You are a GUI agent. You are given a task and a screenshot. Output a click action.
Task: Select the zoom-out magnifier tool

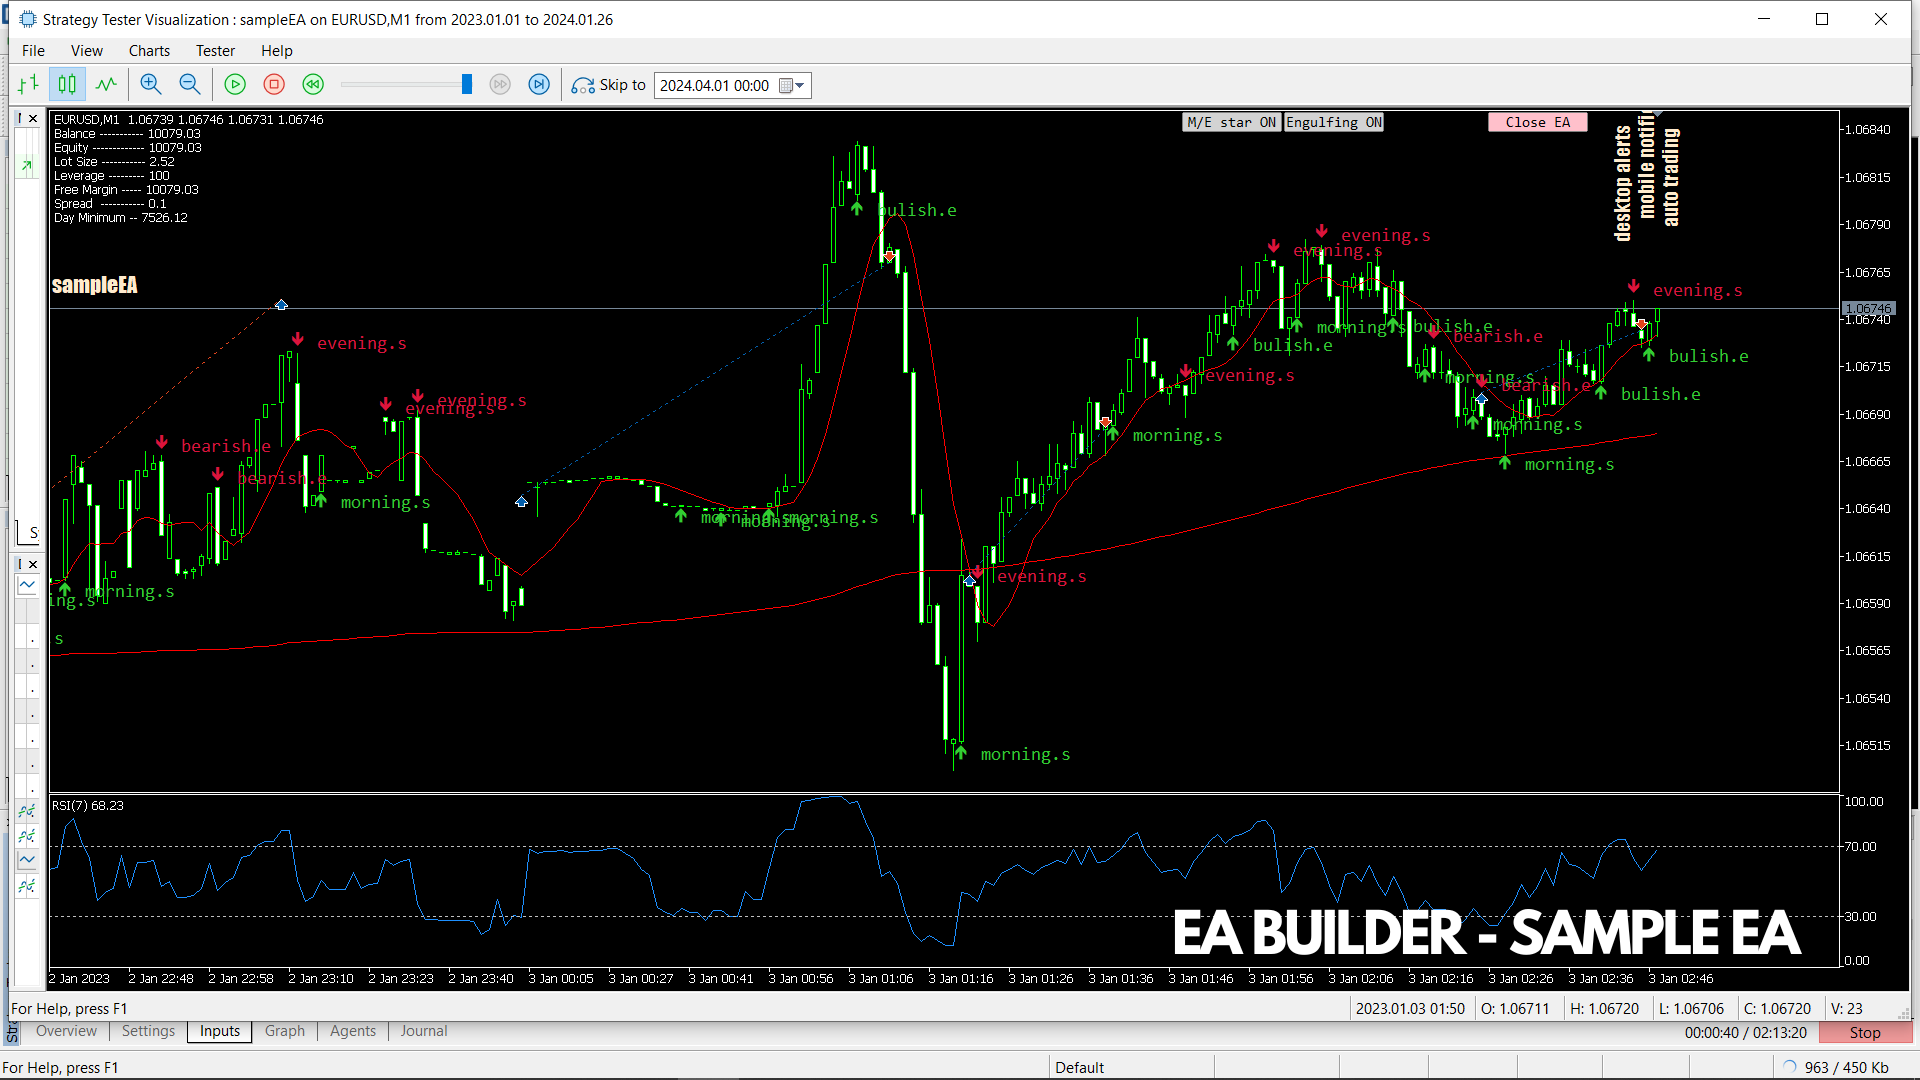[x=190, y=84]
